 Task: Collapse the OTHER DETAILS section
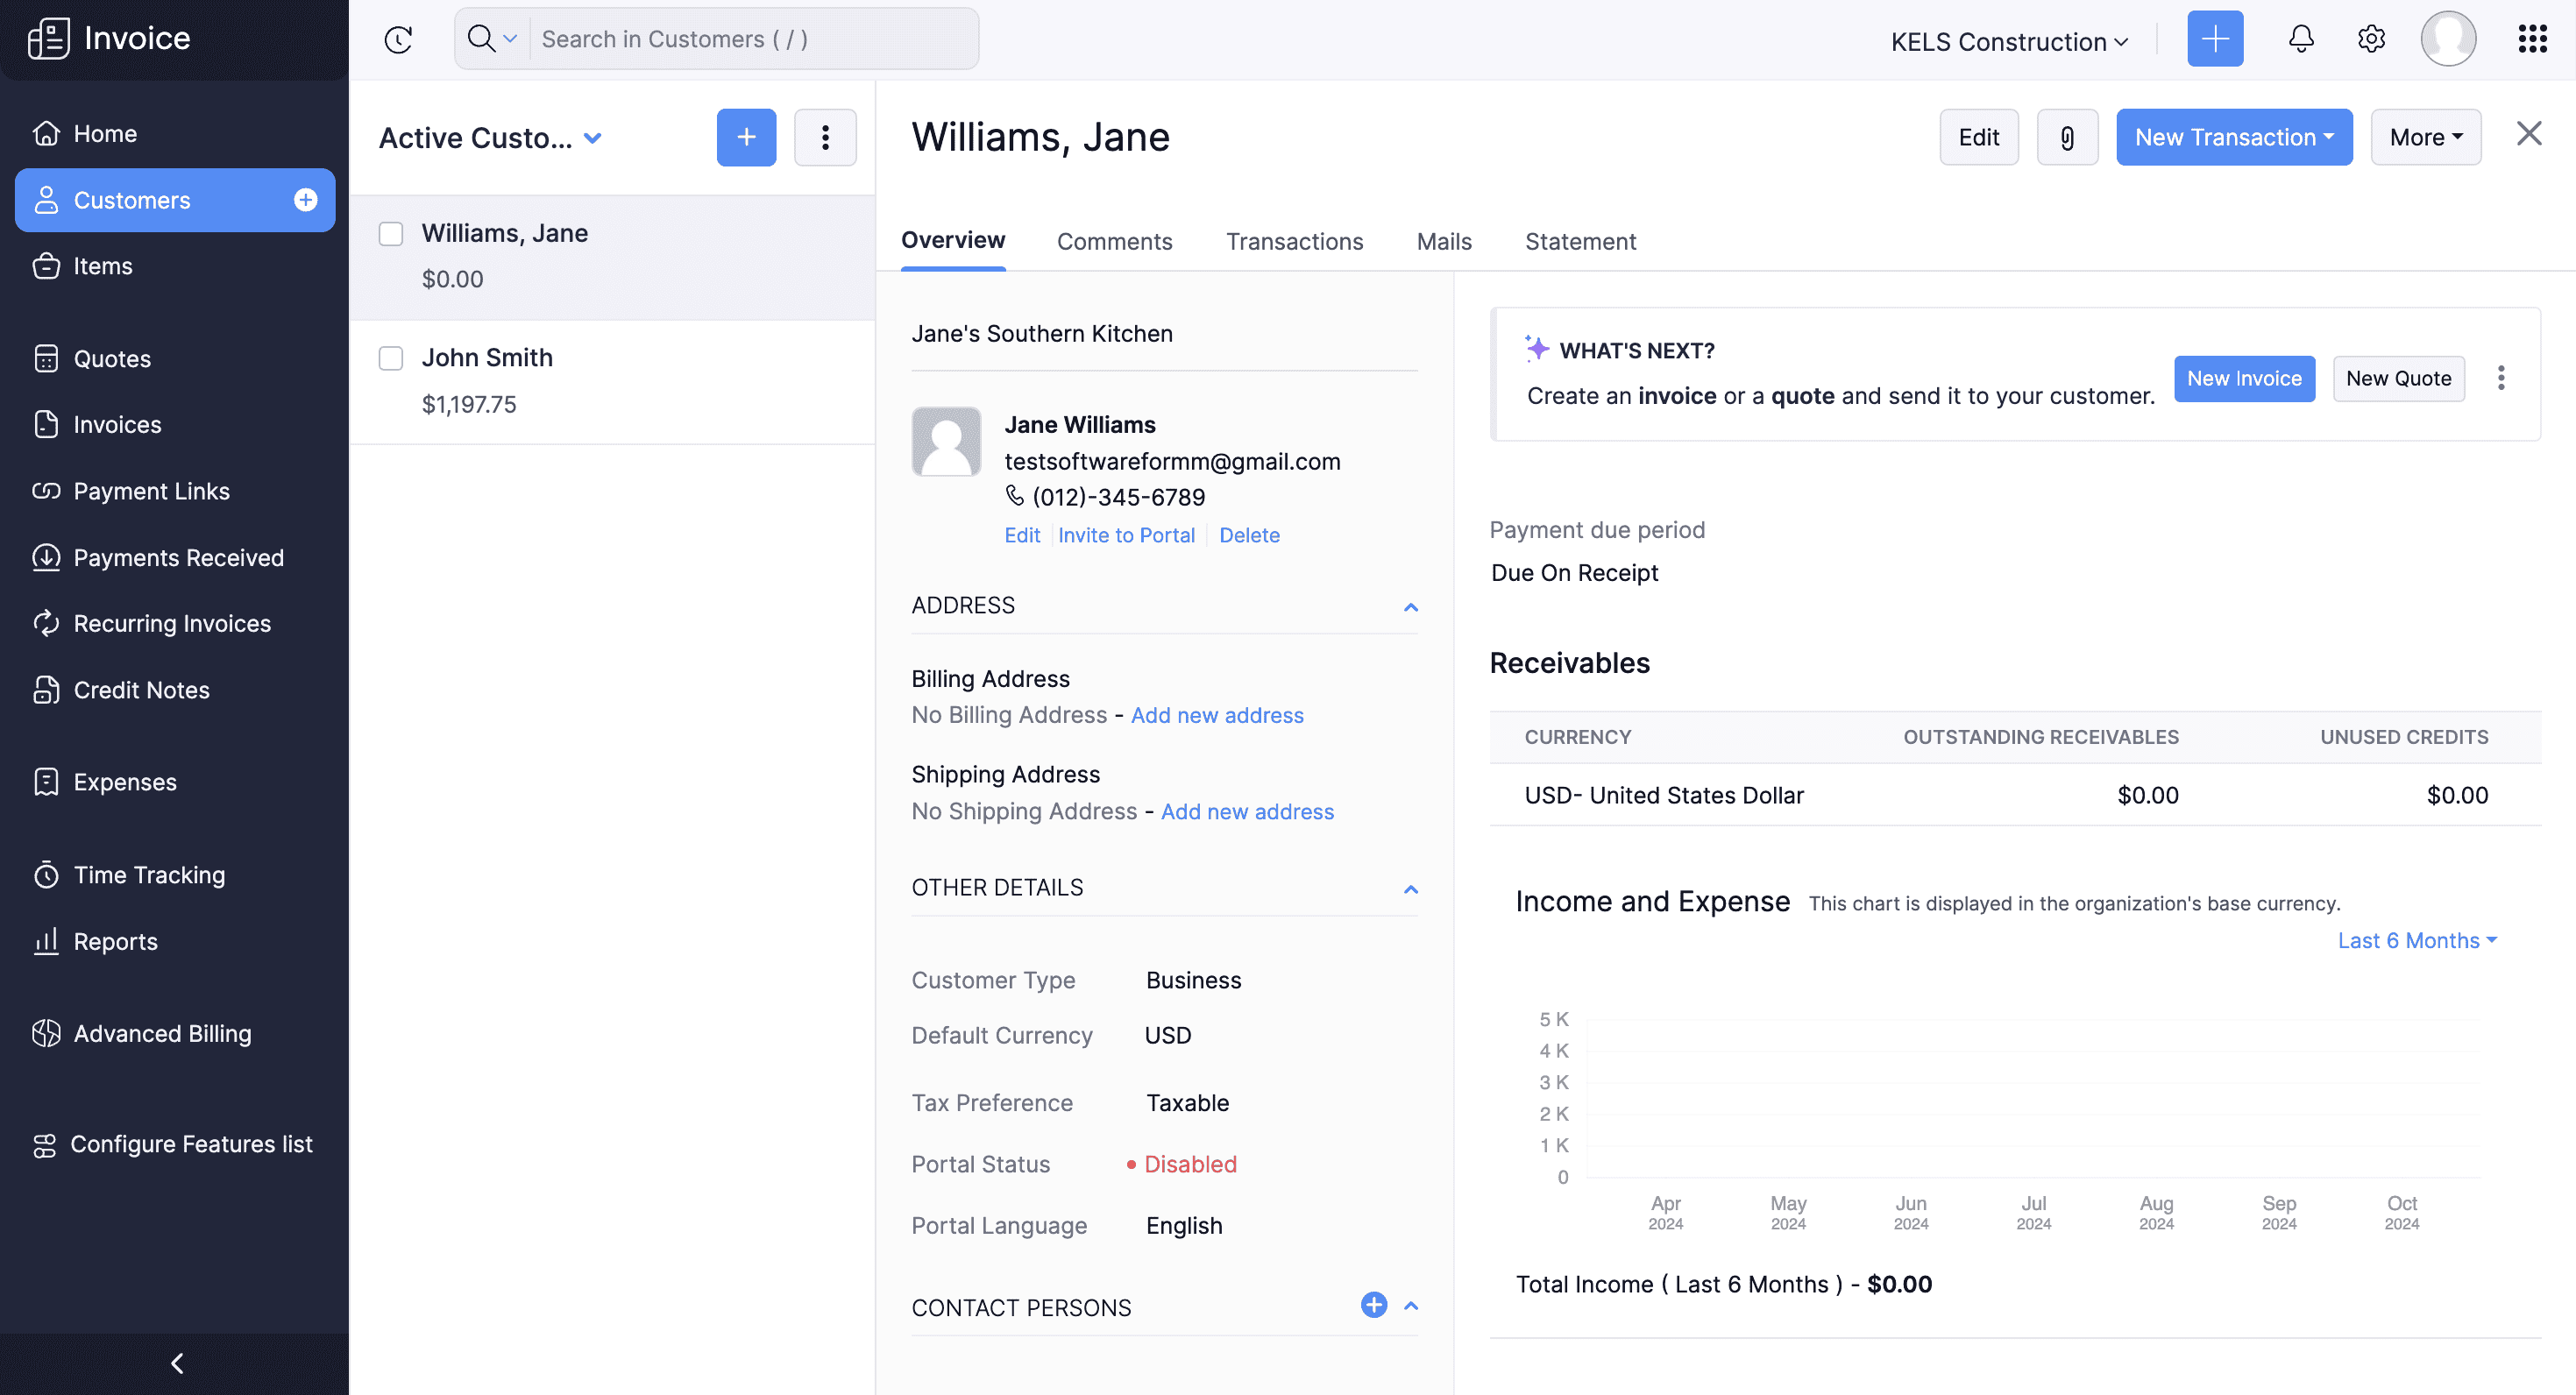(x=1411, y=889)
